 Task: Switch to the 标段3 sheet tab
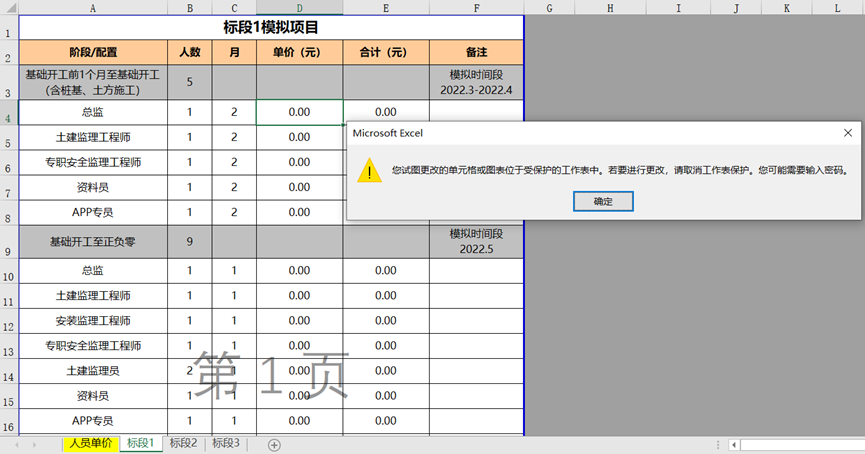[226, 444]
